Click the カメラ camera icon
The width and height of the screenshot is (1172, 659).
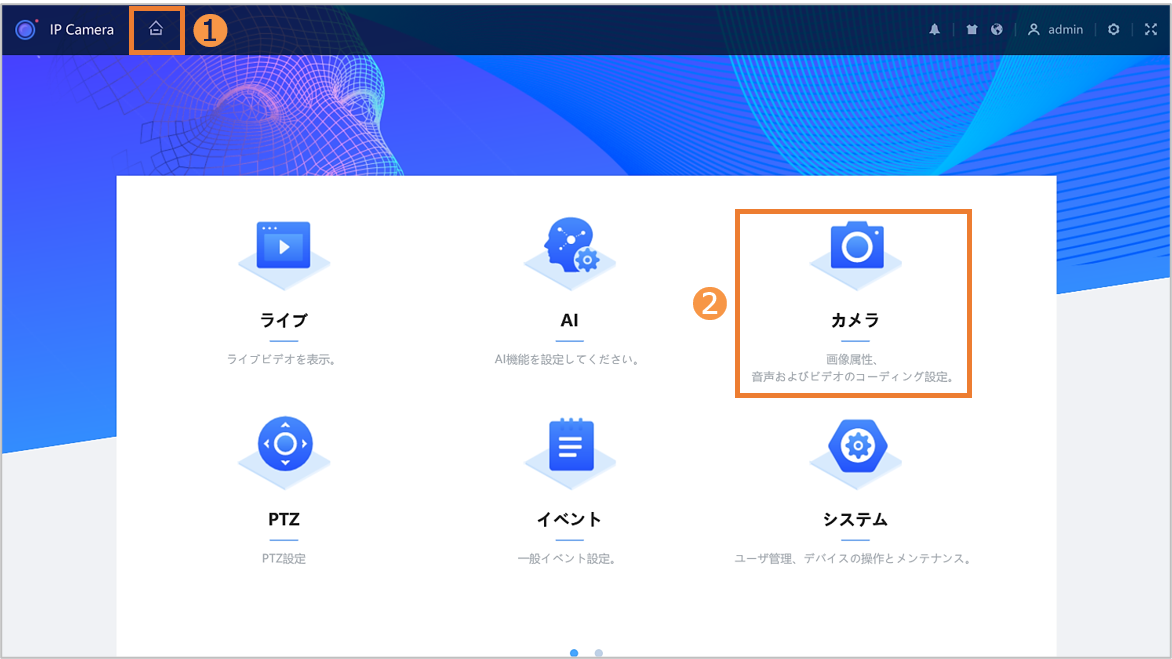(856, 246)
